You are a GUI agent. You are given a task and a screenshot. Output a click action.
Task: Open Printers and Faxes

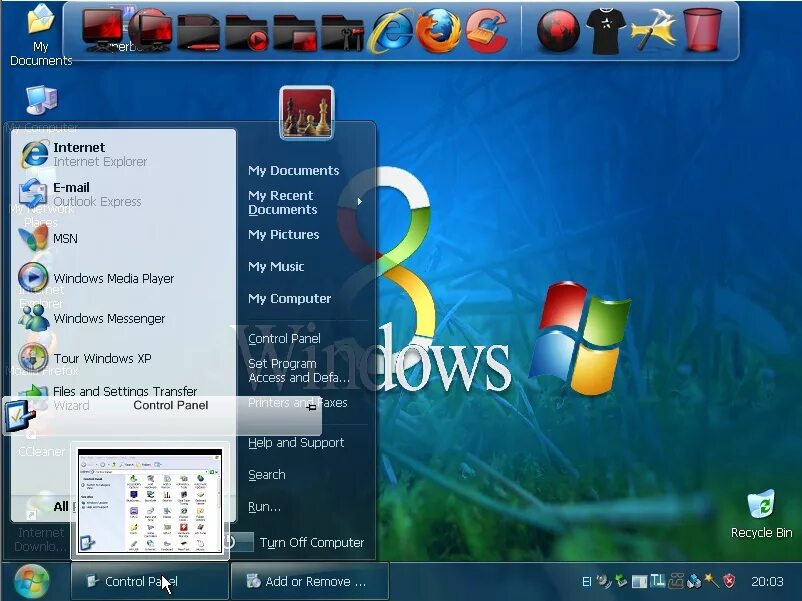tap(298, 403)
